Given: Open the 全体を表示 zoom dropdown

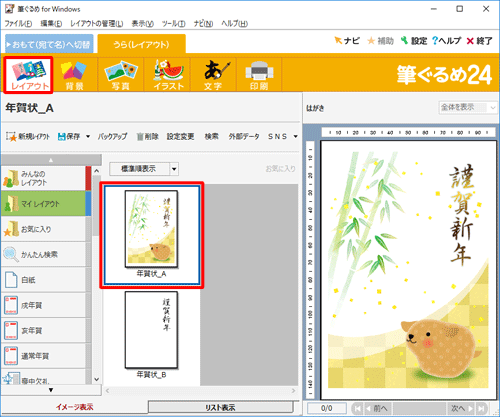Looking at the screenshot, I should [x=468, y=107].
